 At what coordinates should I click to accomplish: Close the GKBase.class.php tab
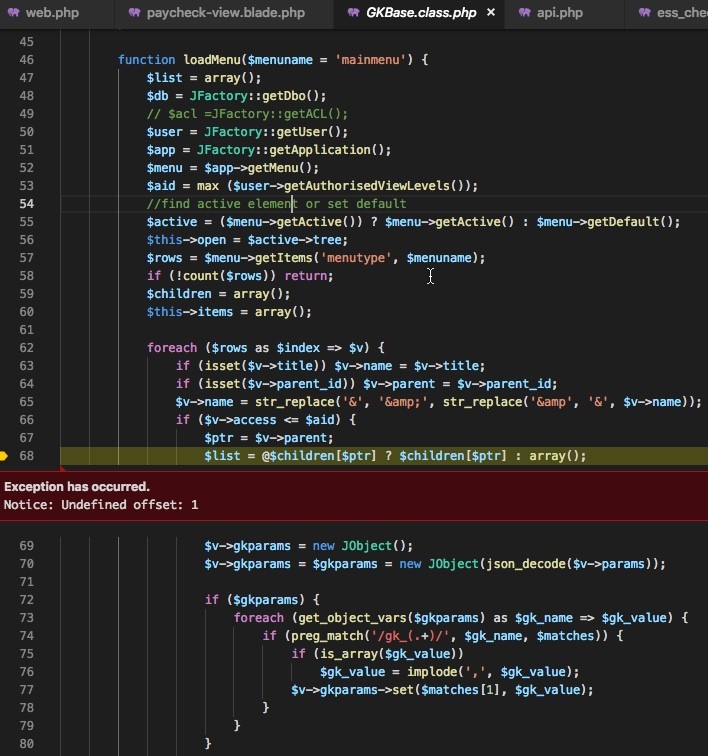pyautogui.click(x=490, y=13)
